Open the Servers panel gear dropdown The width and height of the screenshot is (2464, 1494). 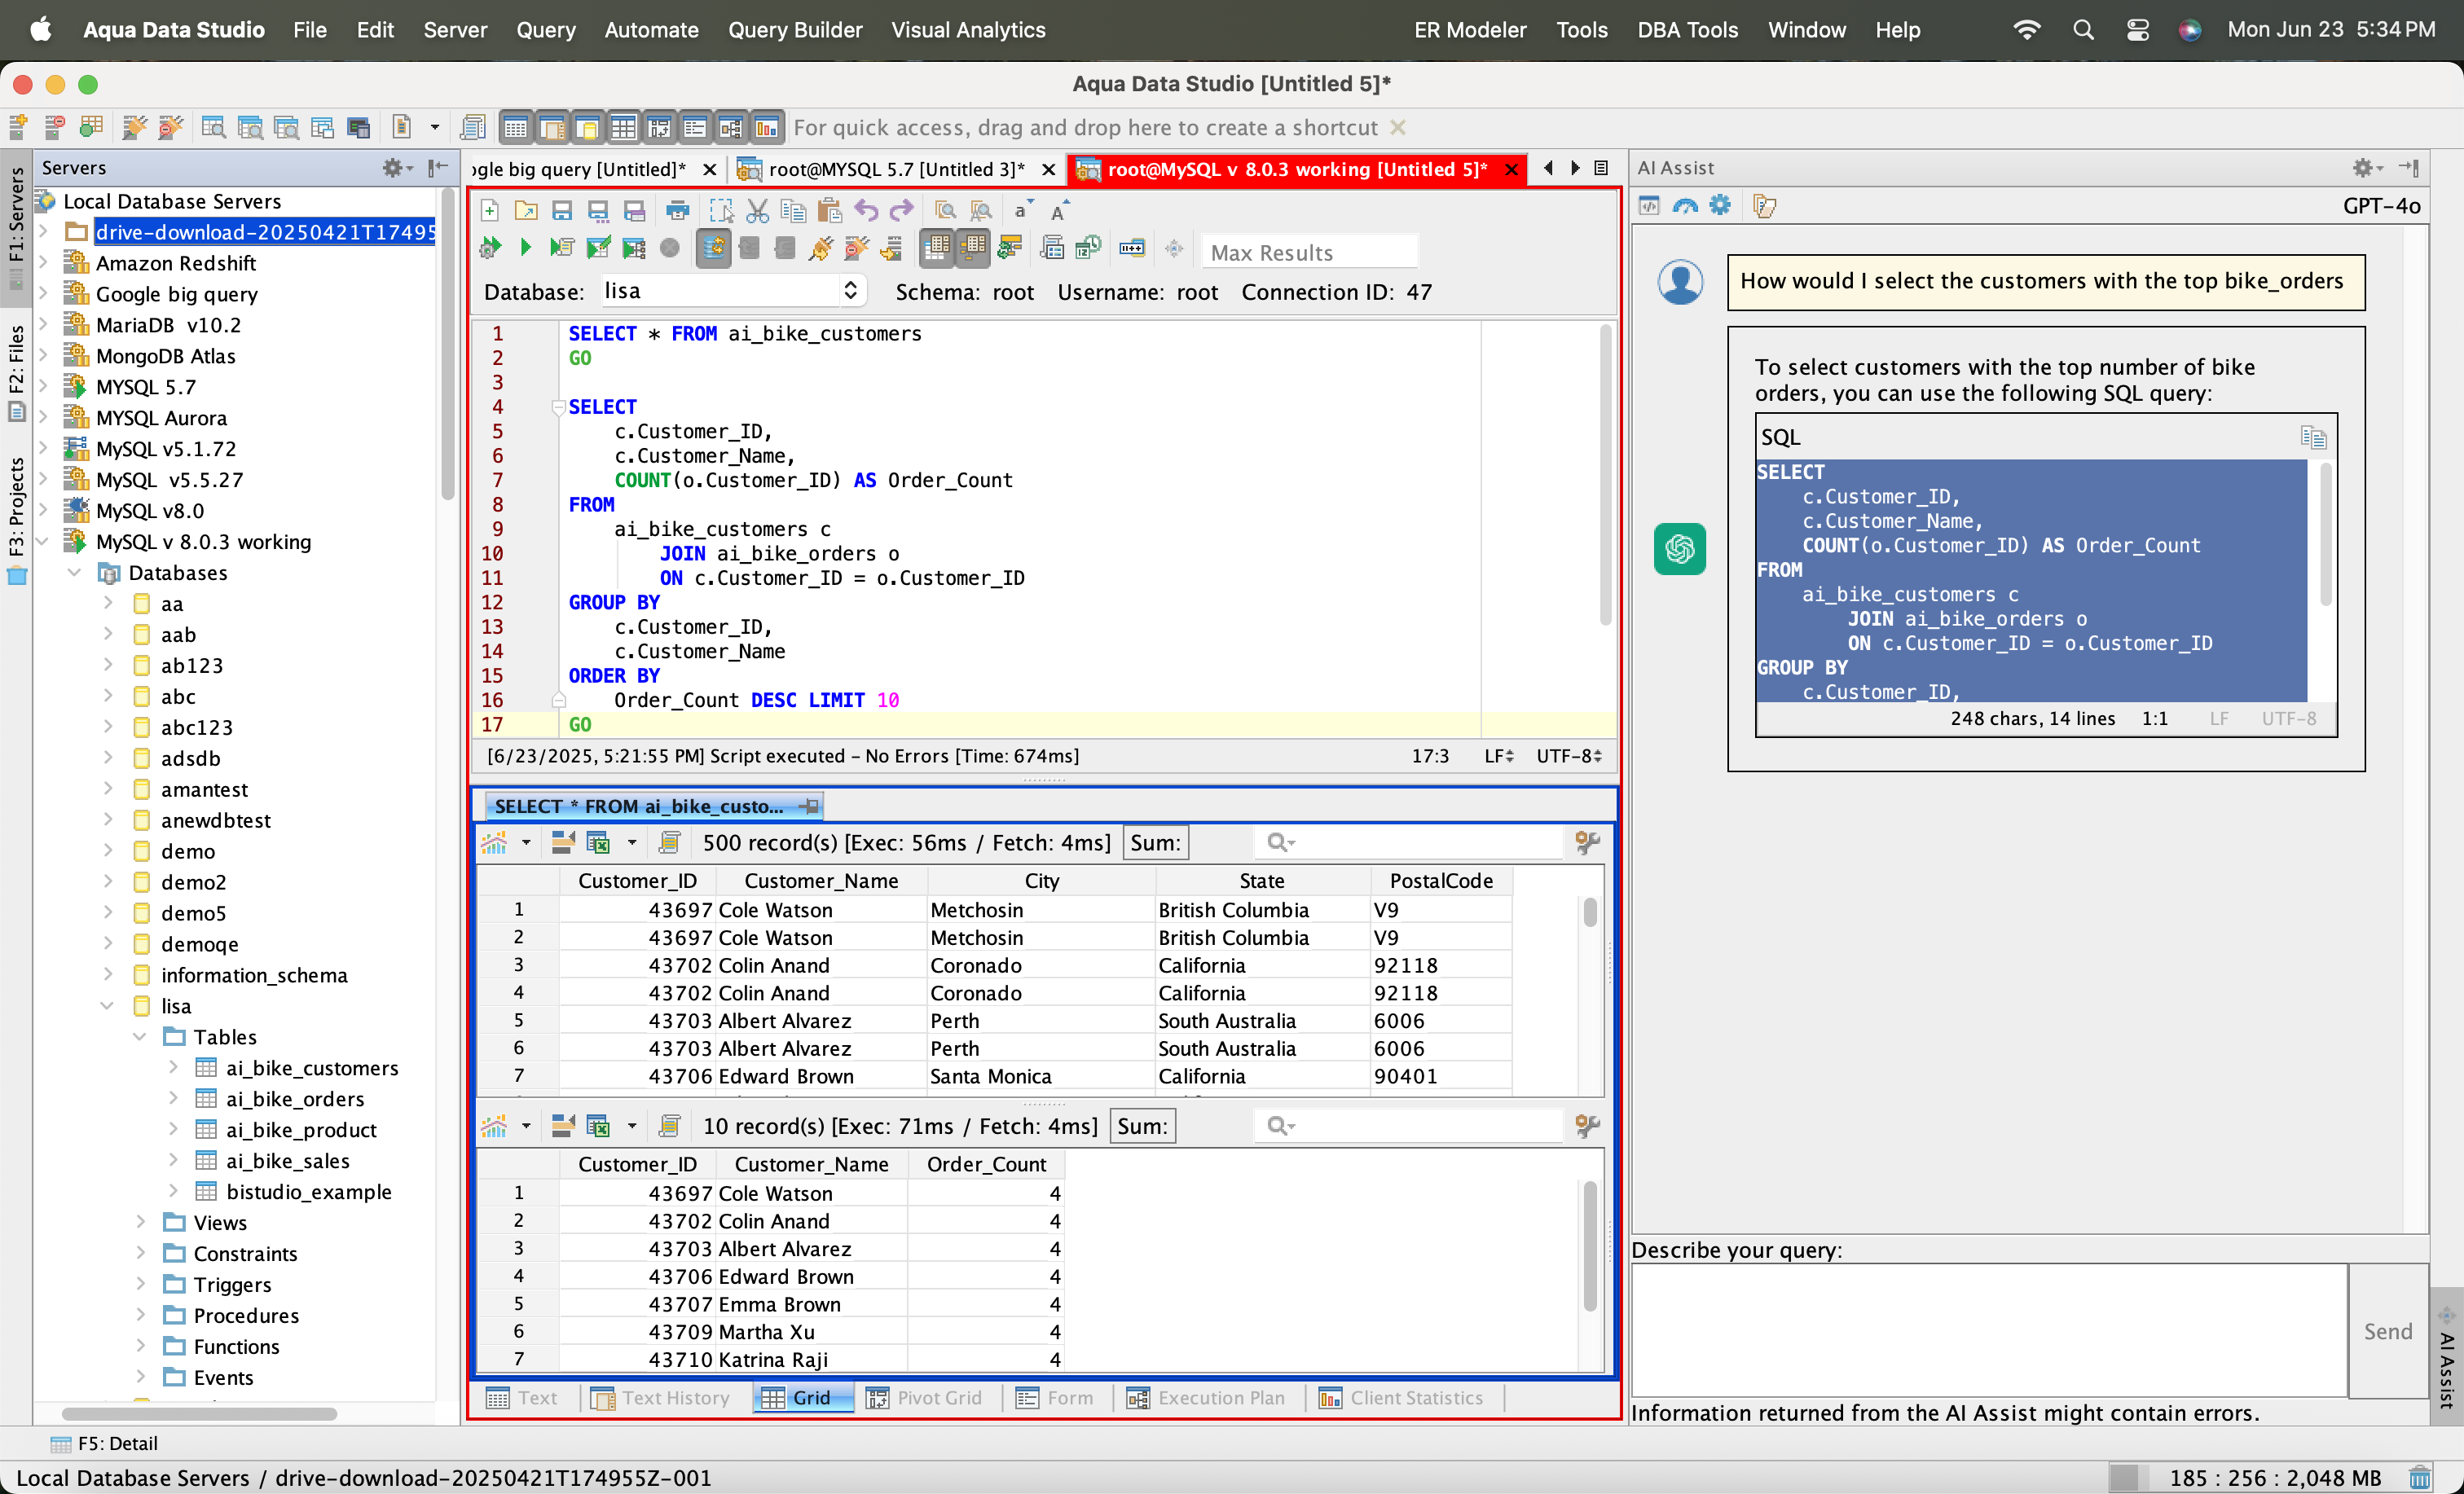pos(397,168)
